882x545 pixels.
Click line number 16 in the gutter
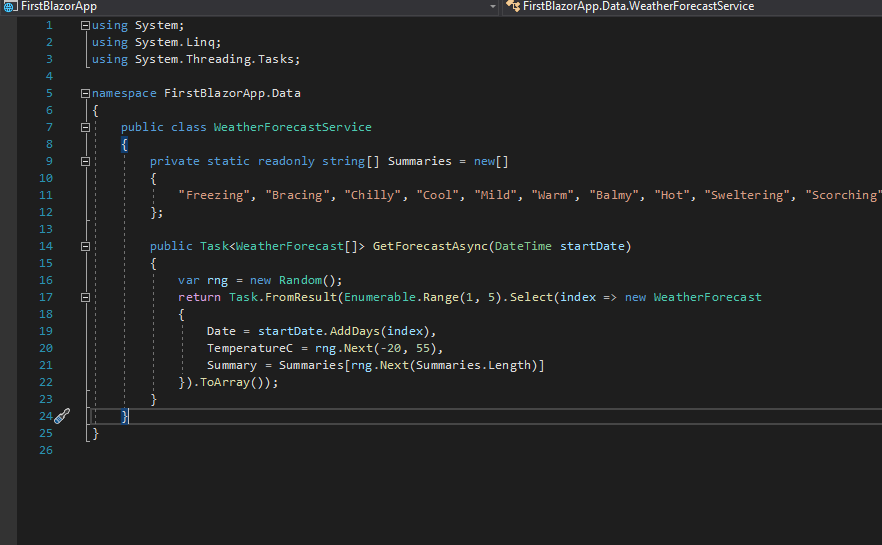(45, 280)
